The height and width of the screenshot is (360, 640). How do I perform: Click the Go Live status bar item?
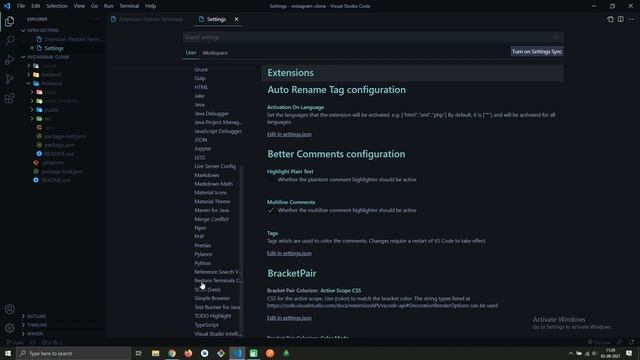pos(598,342)
